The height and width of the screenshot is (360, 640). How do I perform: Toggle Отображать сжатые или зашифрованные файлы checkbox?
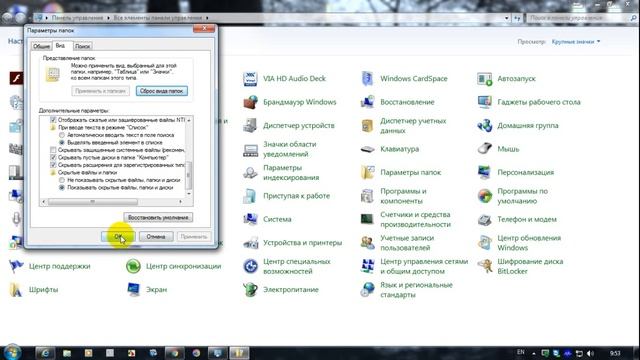tap(53, 120)
